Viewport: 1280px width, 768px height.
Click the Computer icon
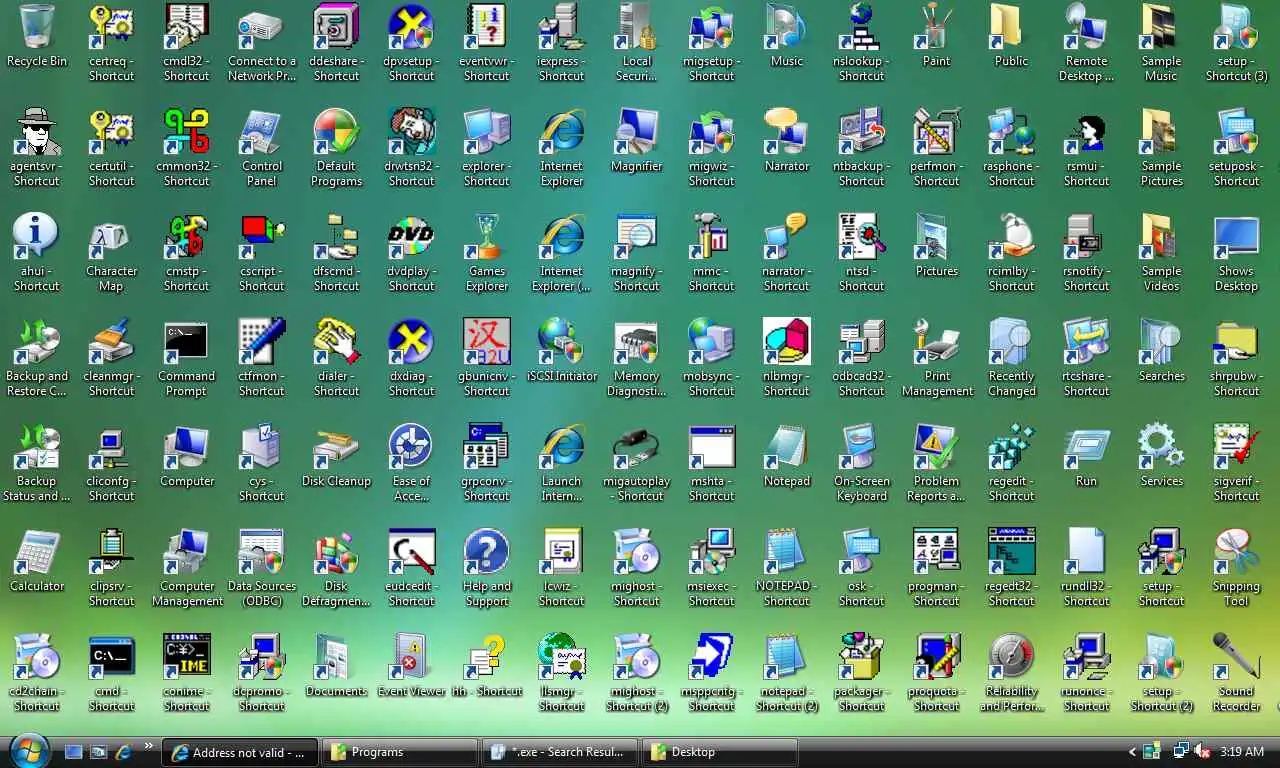click(x=187, y=447)
